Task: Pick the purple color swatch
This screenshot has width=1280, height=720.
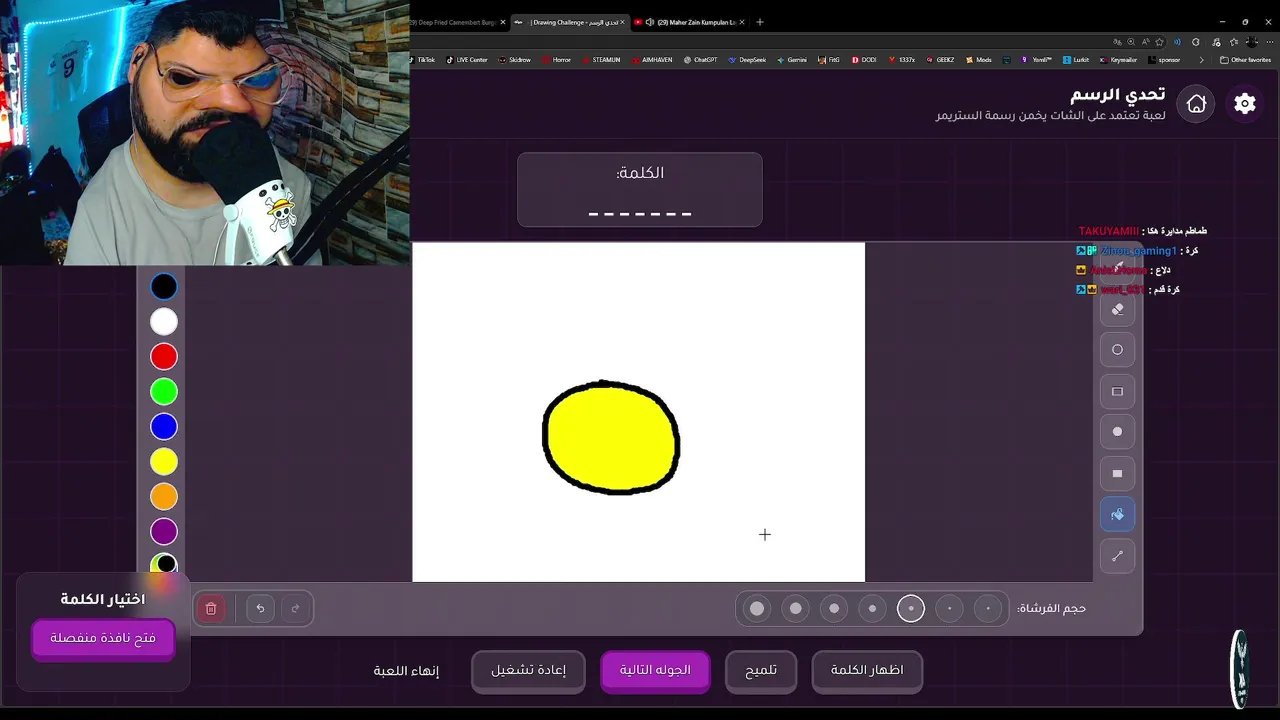Action: click(x=164, y=532)
